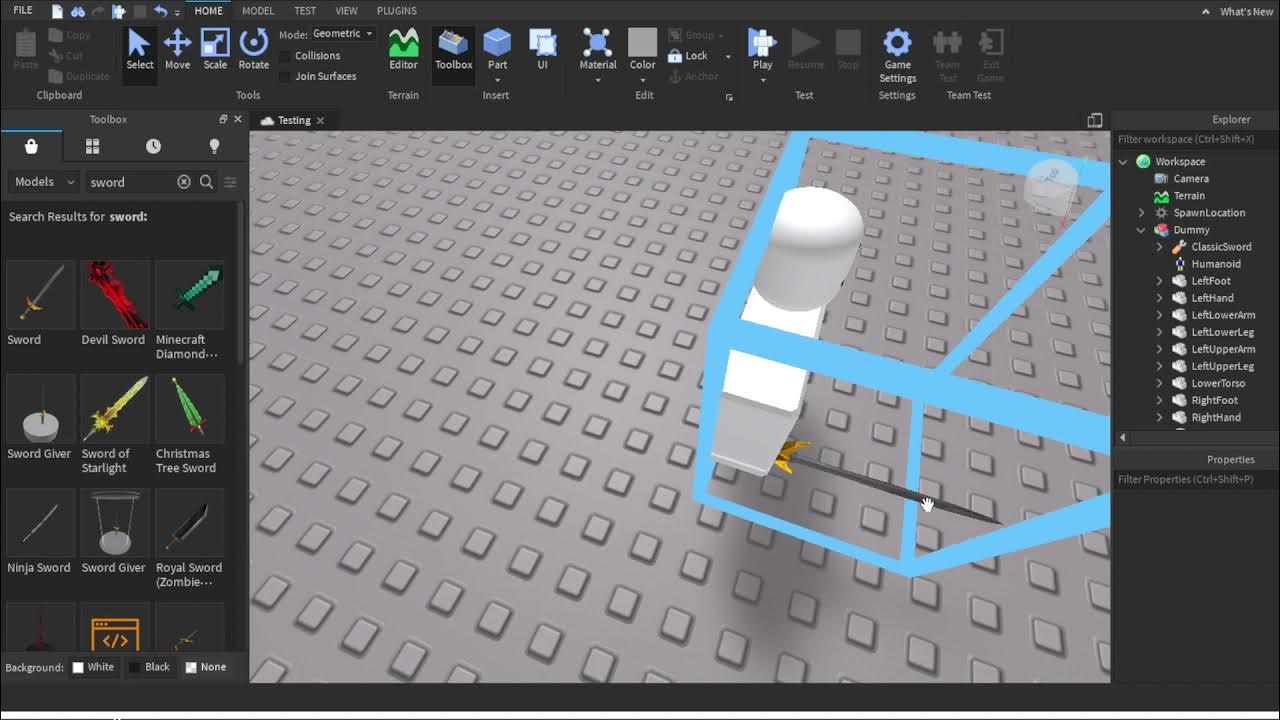Close the Toolbox panel
Image resolution: width=1280 pixels, height=720 pixels.
click(x=237, y=119)
